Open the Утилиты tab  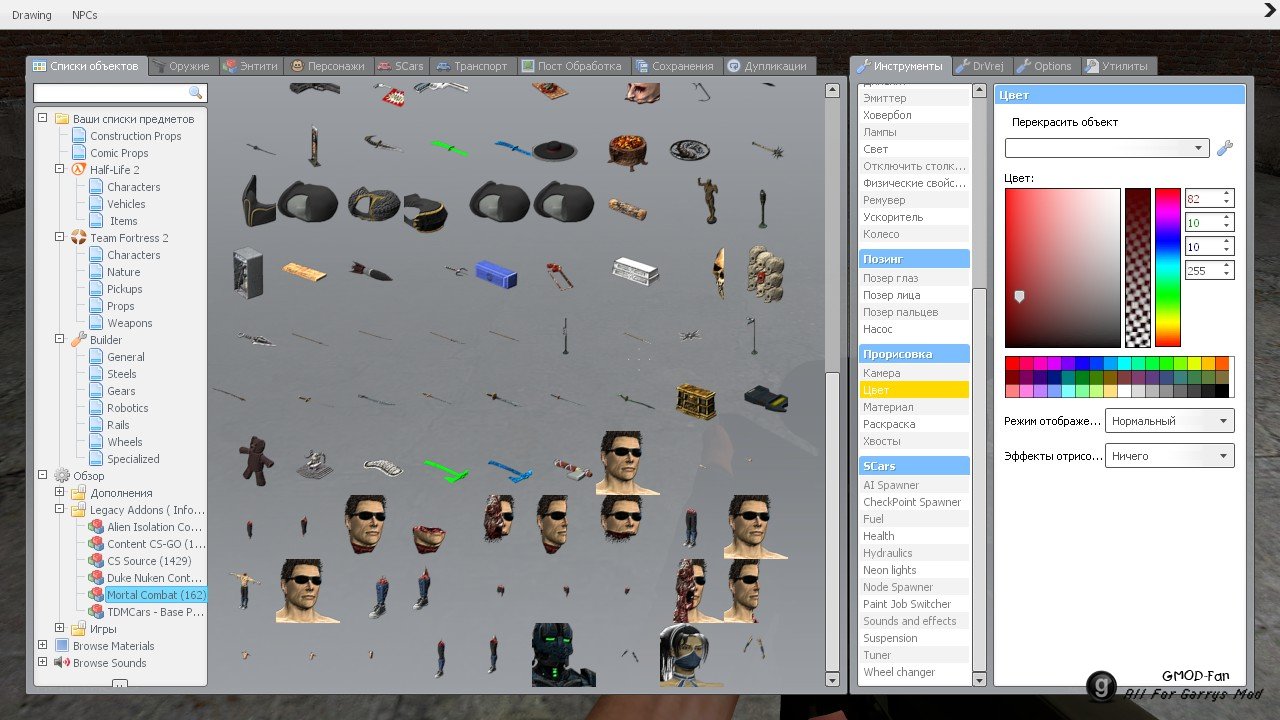[x=1117, y=66]
